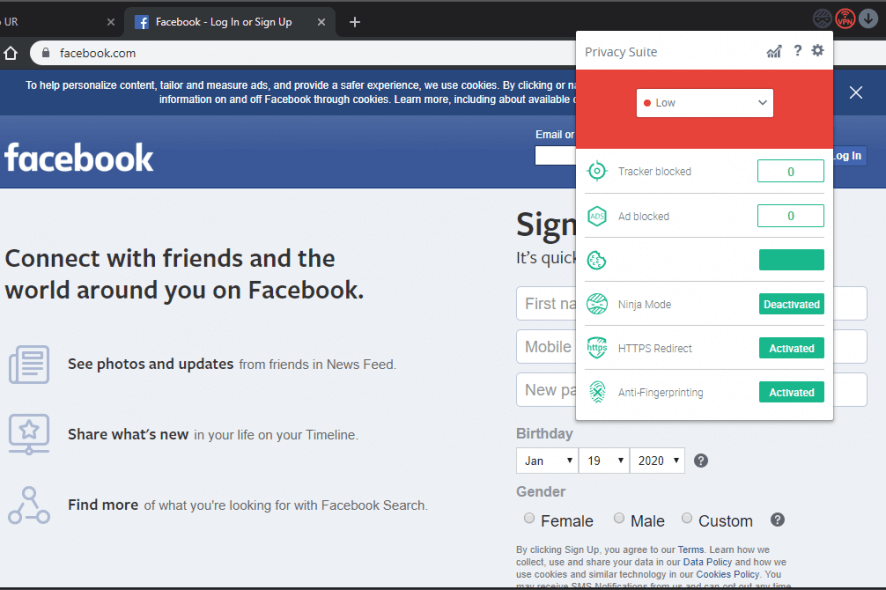Click the Birthday help question mark
This screenshot has width=886, height=590.
tap(701, 461)
